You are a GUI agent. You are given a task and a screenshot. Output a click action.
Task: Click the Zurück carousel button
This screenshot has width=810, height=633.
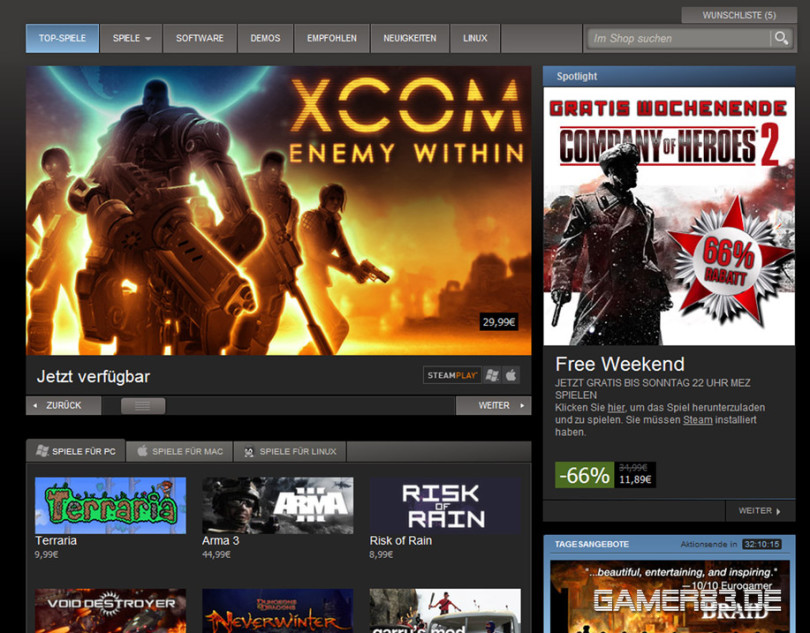point(64,406)
